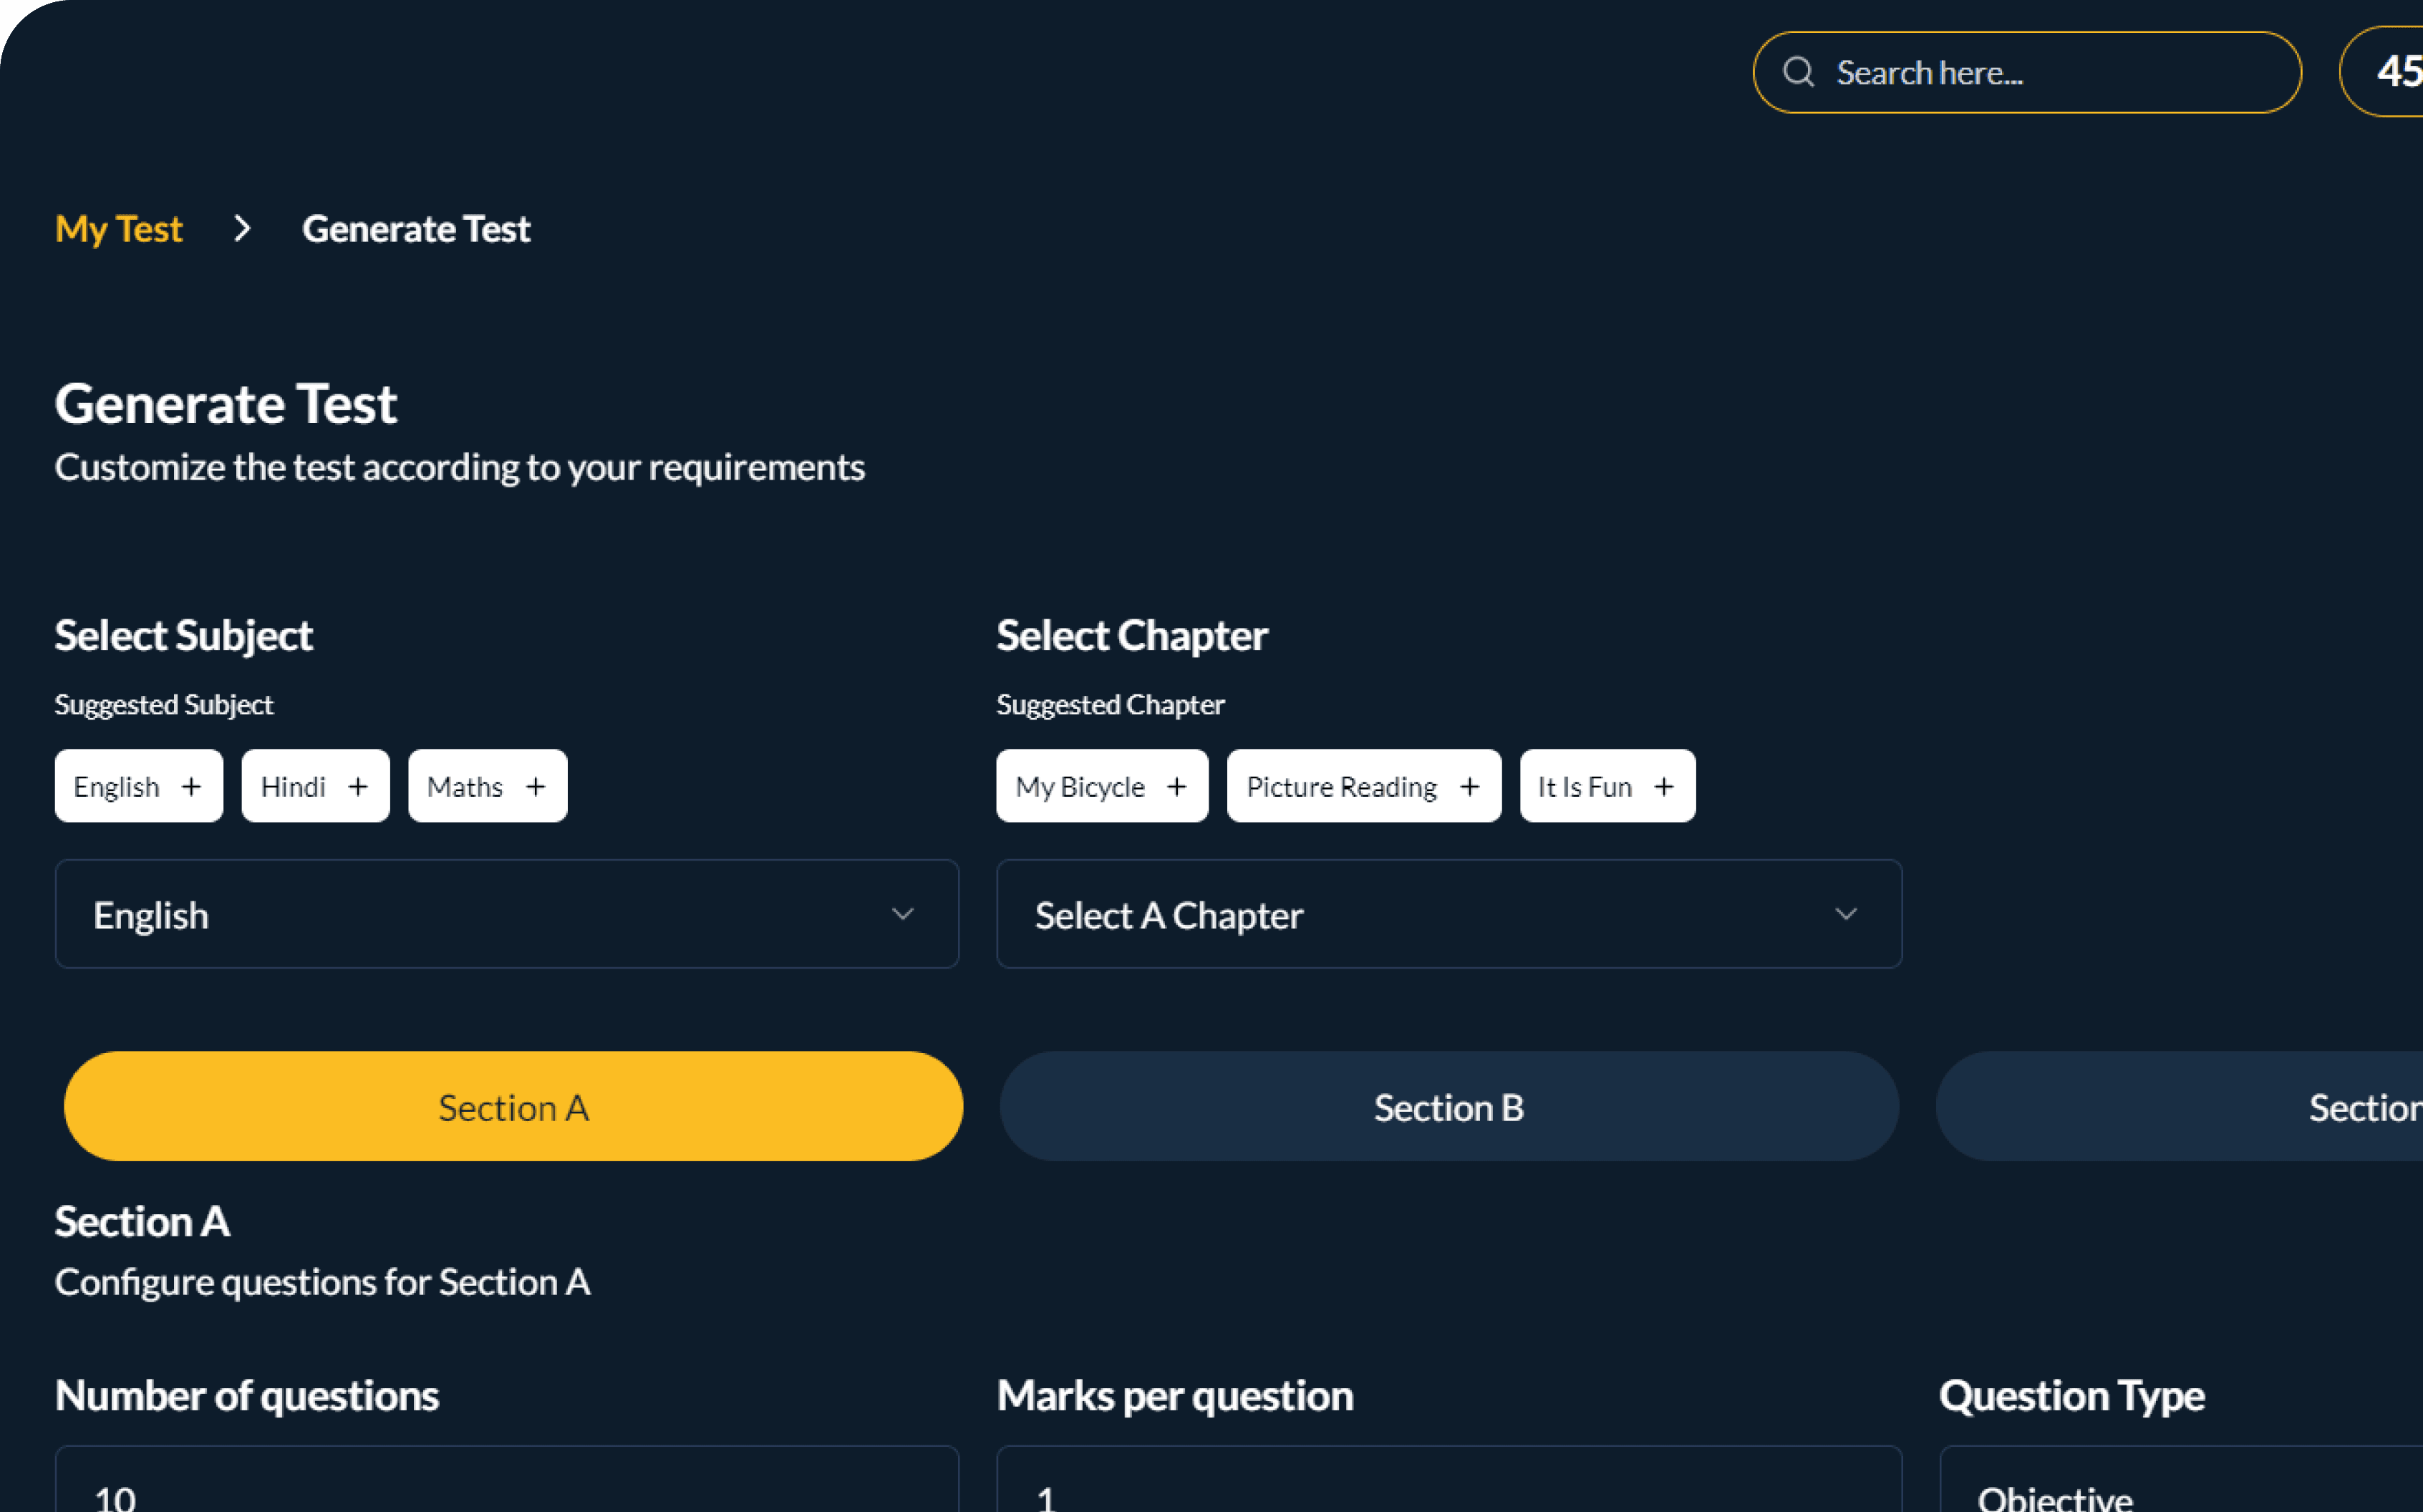Add Picture Reading chapter via plus icon
2423x1512 pixels.
pos(1469,787)
